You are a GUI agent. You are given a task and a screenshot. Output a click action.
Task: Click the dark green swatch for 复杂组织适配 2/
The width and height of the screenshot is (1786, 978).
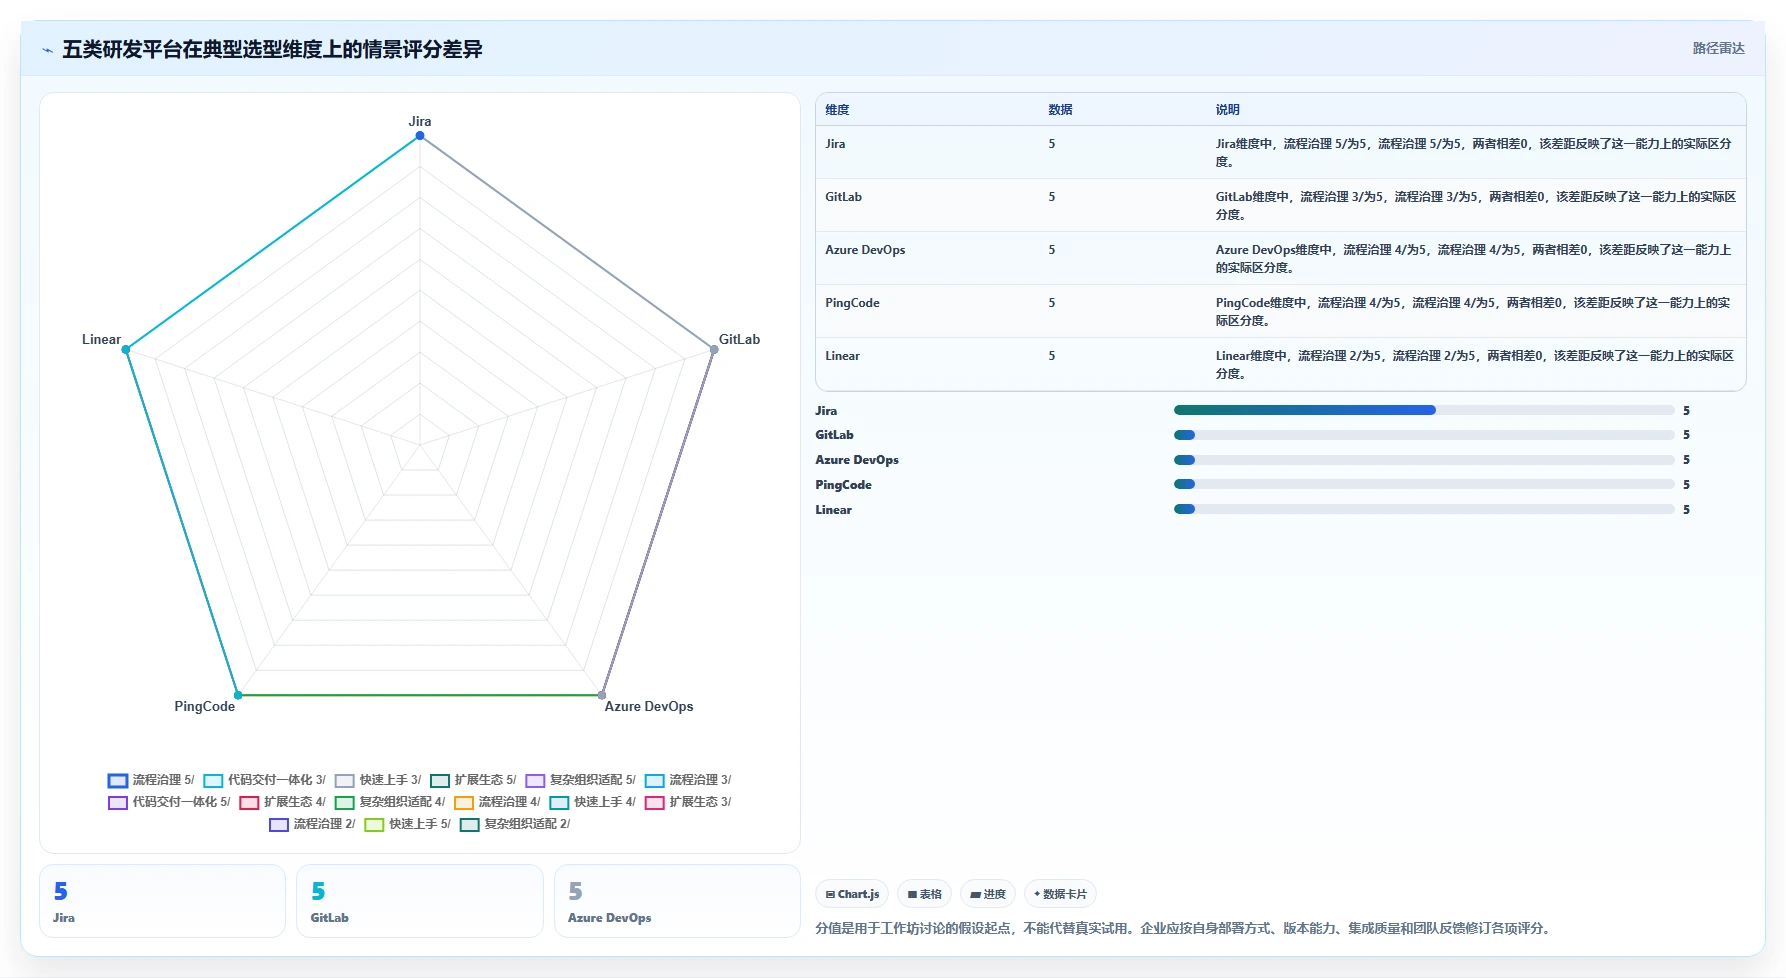coord(470,824)
